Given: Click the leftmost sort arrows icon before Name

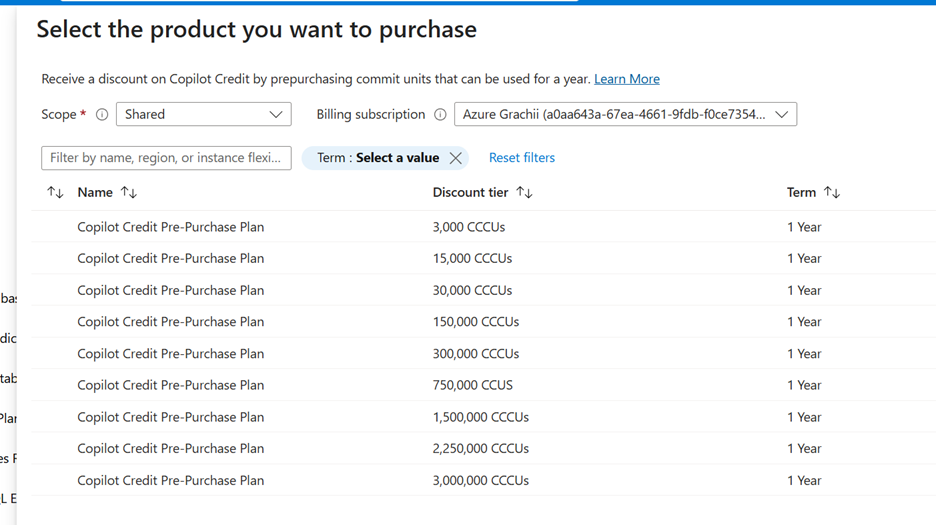Looking at the screenshot, I should coord(55,192).
